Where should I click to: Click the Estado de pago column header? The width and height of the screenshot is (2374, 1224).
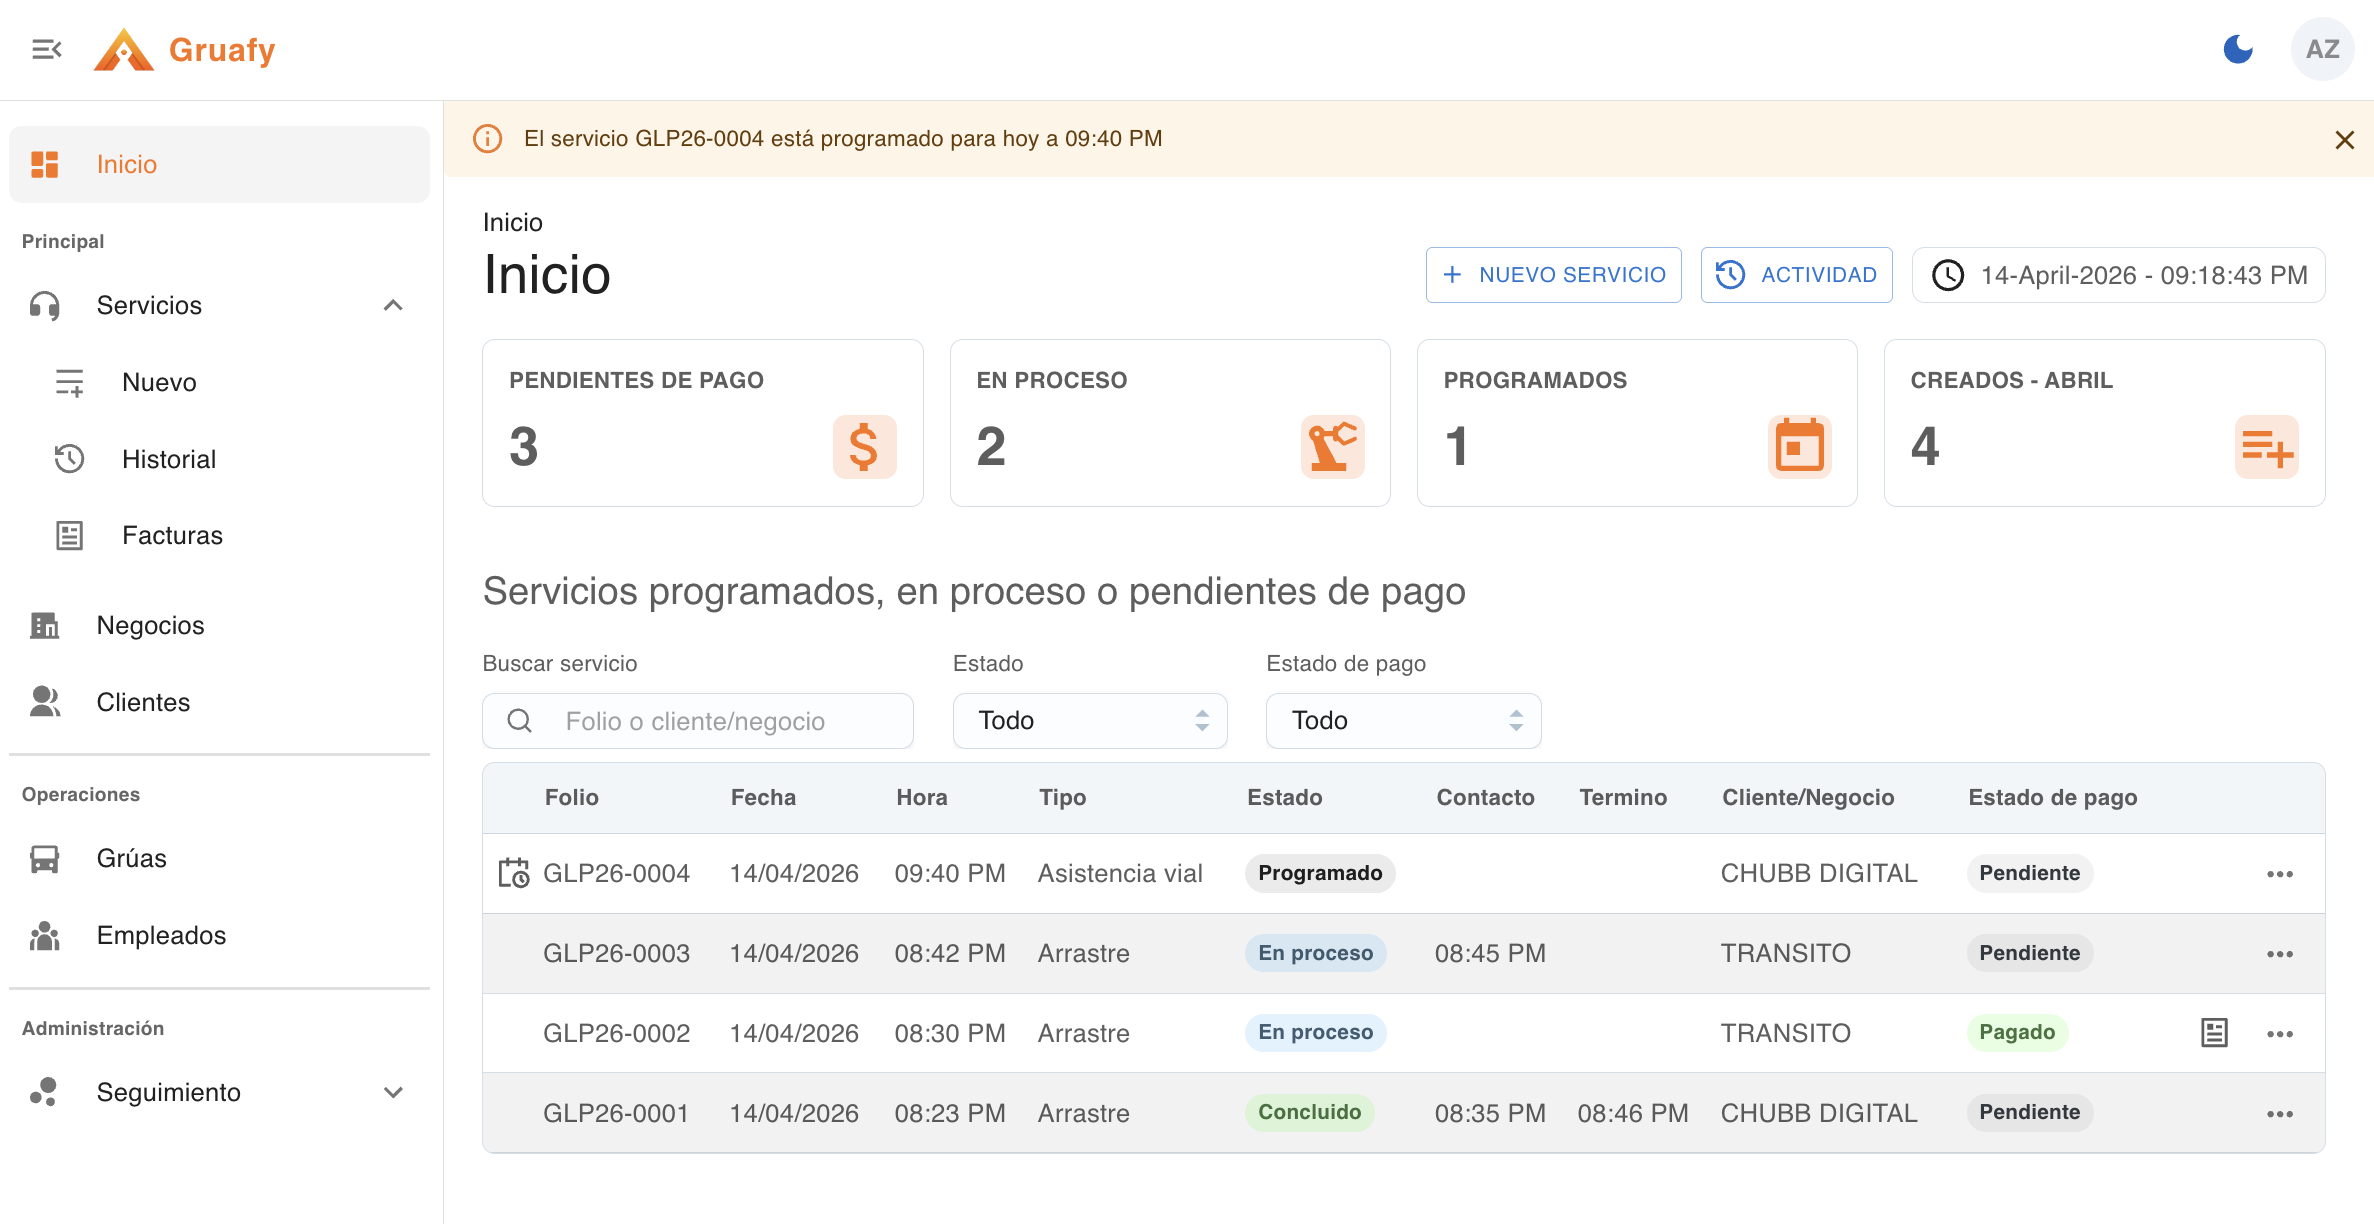click(2053, 798)
